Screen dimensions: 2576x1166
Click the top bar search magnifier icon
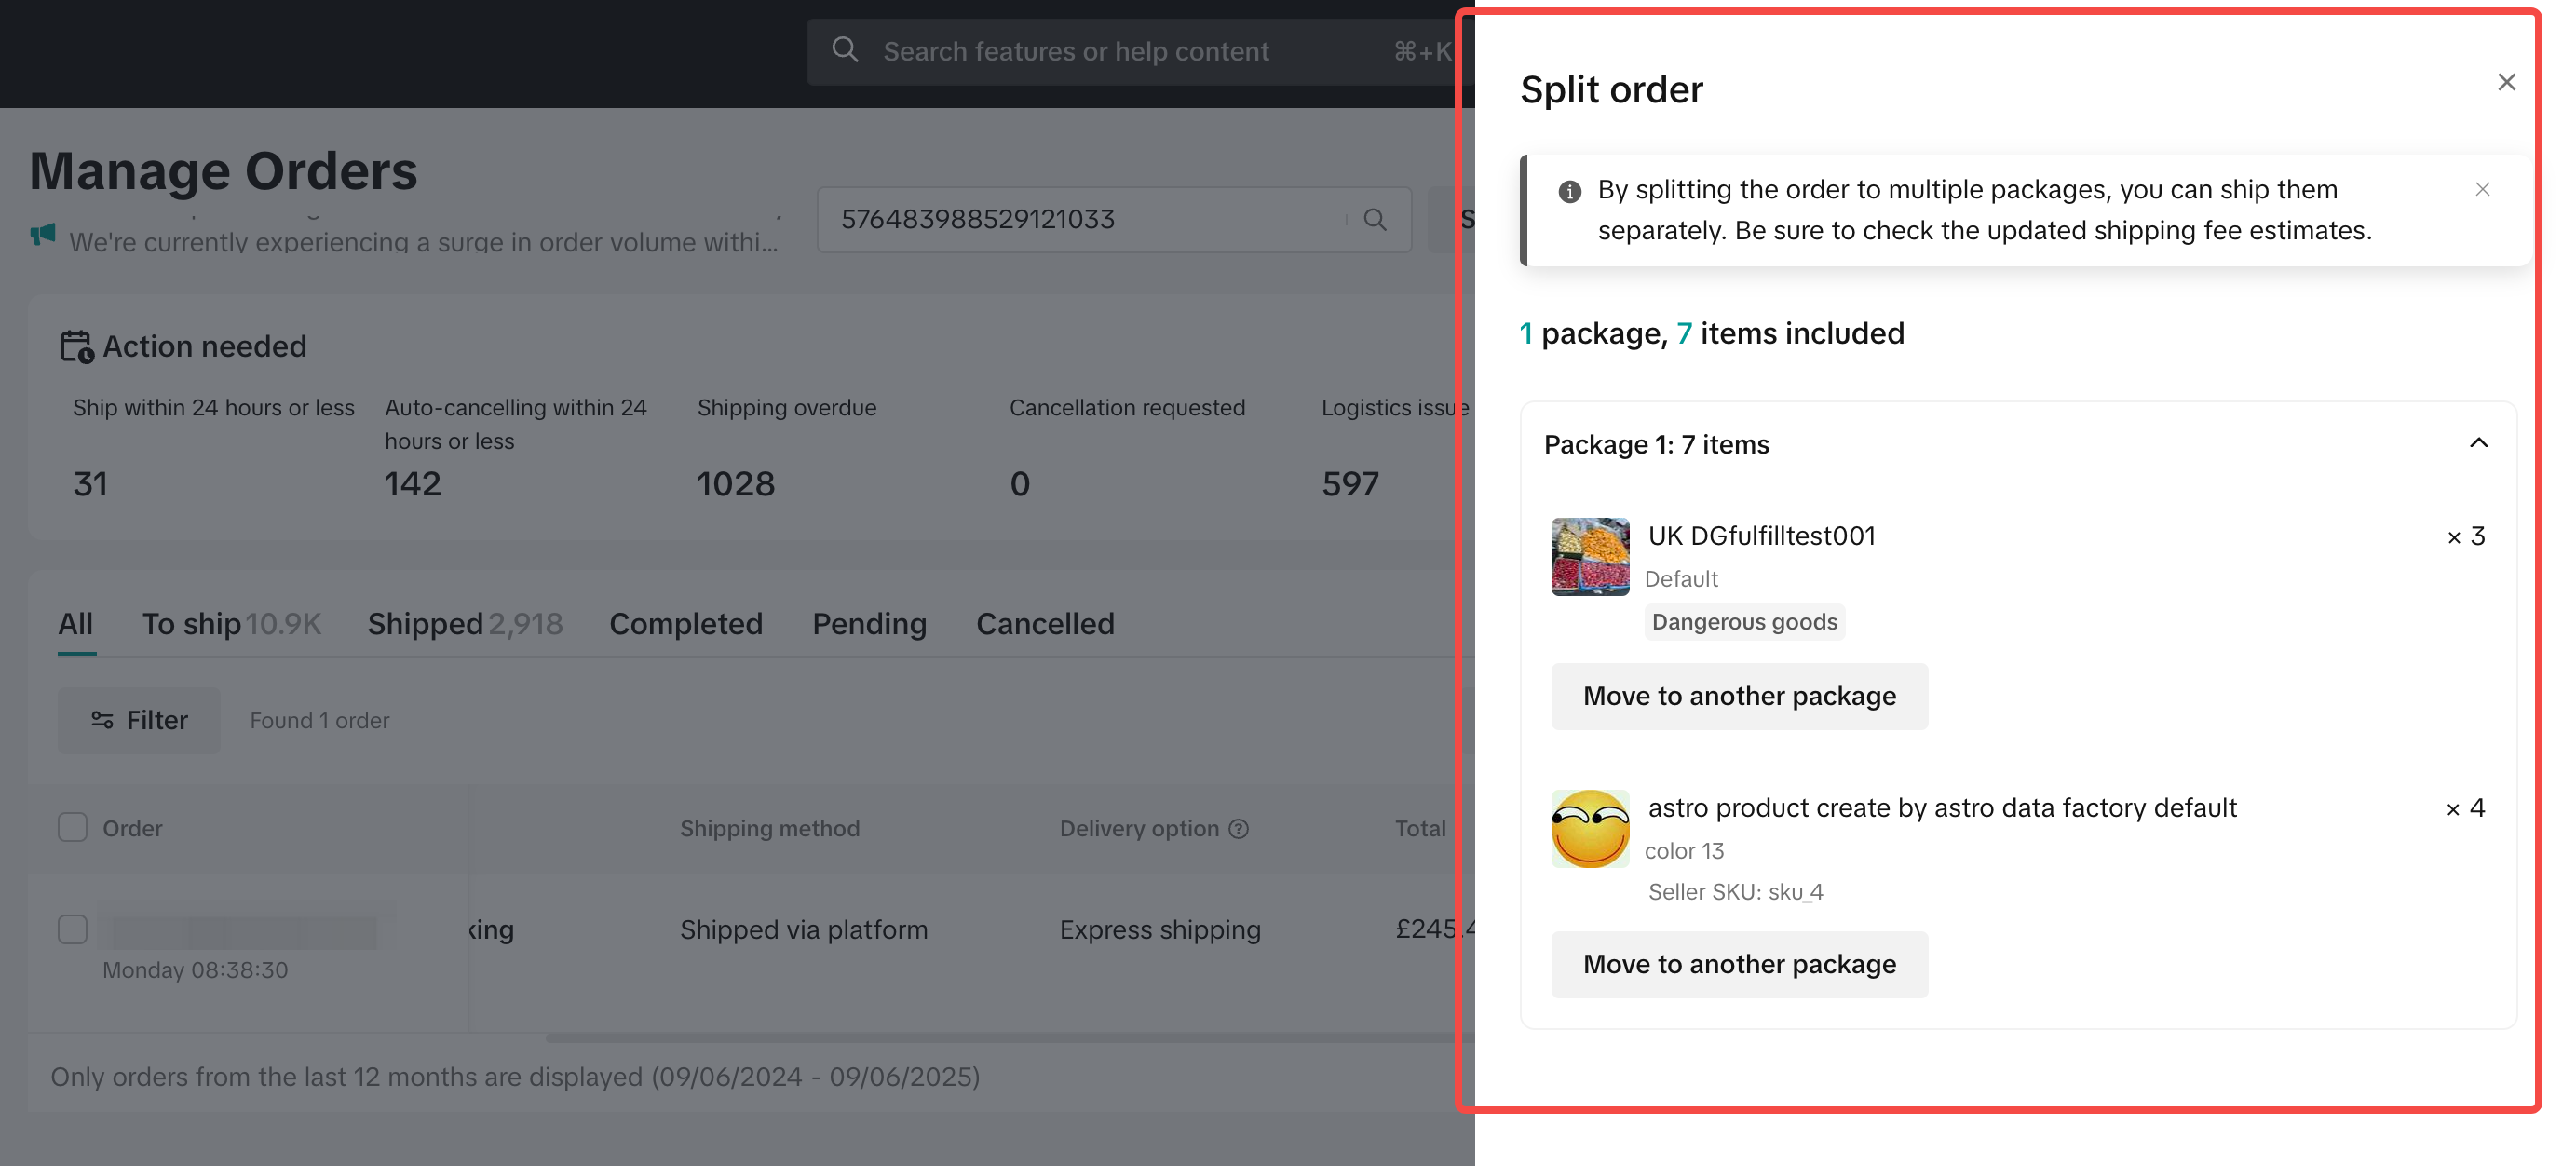coord(845,50)
